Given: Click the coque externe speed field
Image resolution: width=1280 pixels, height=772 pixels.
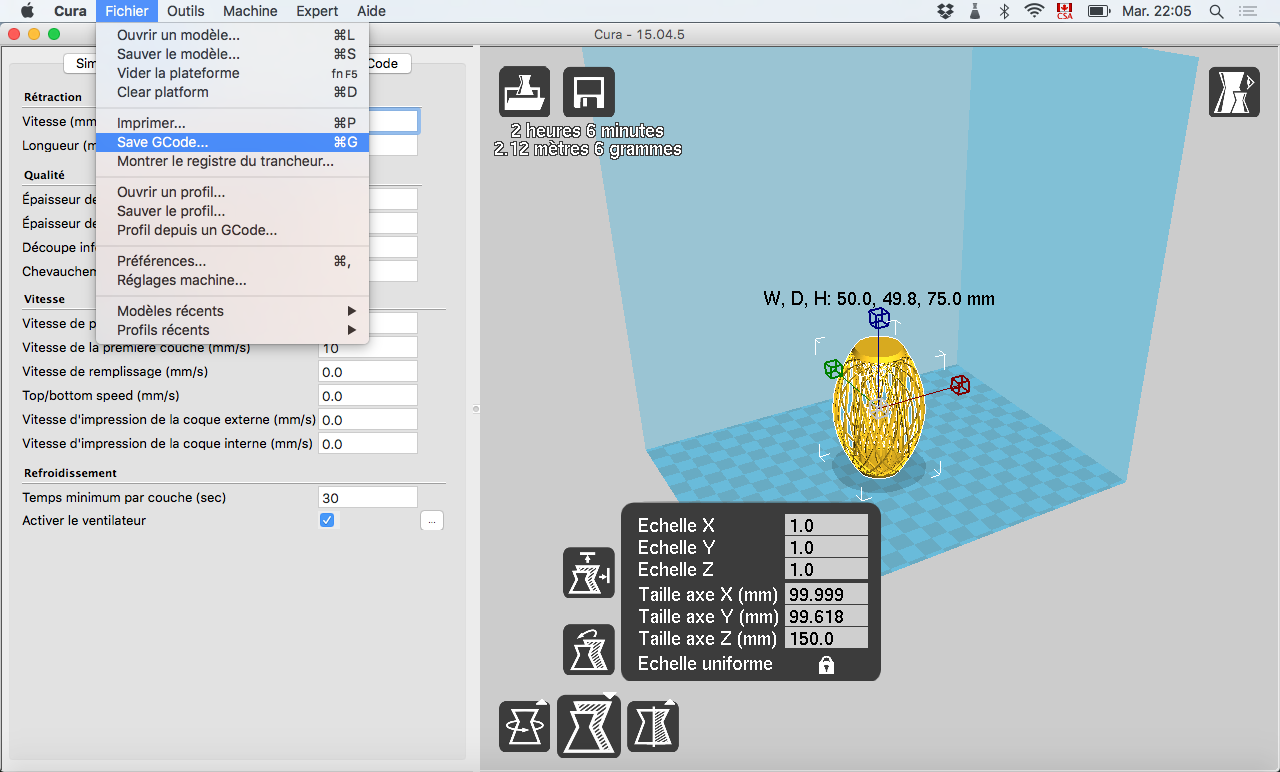Looking at the screenshot, I should click(367, 419).
